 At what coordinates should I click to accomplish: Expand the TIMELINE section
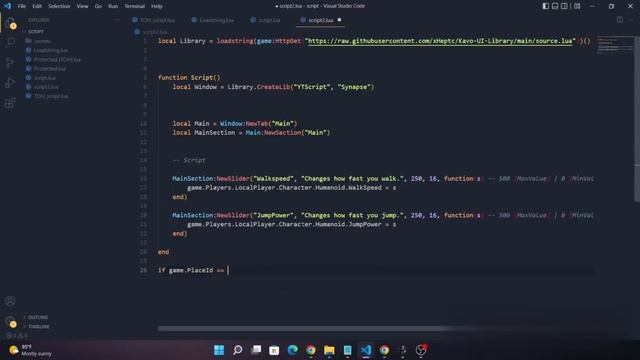(x=36, y=327)
